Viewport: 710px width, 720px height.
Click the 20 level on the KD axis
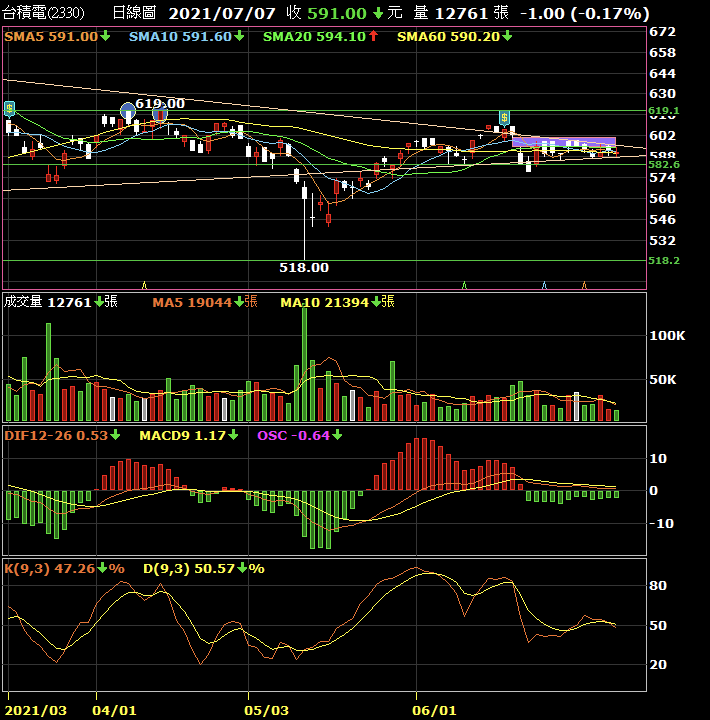click(x=658, y=664)
